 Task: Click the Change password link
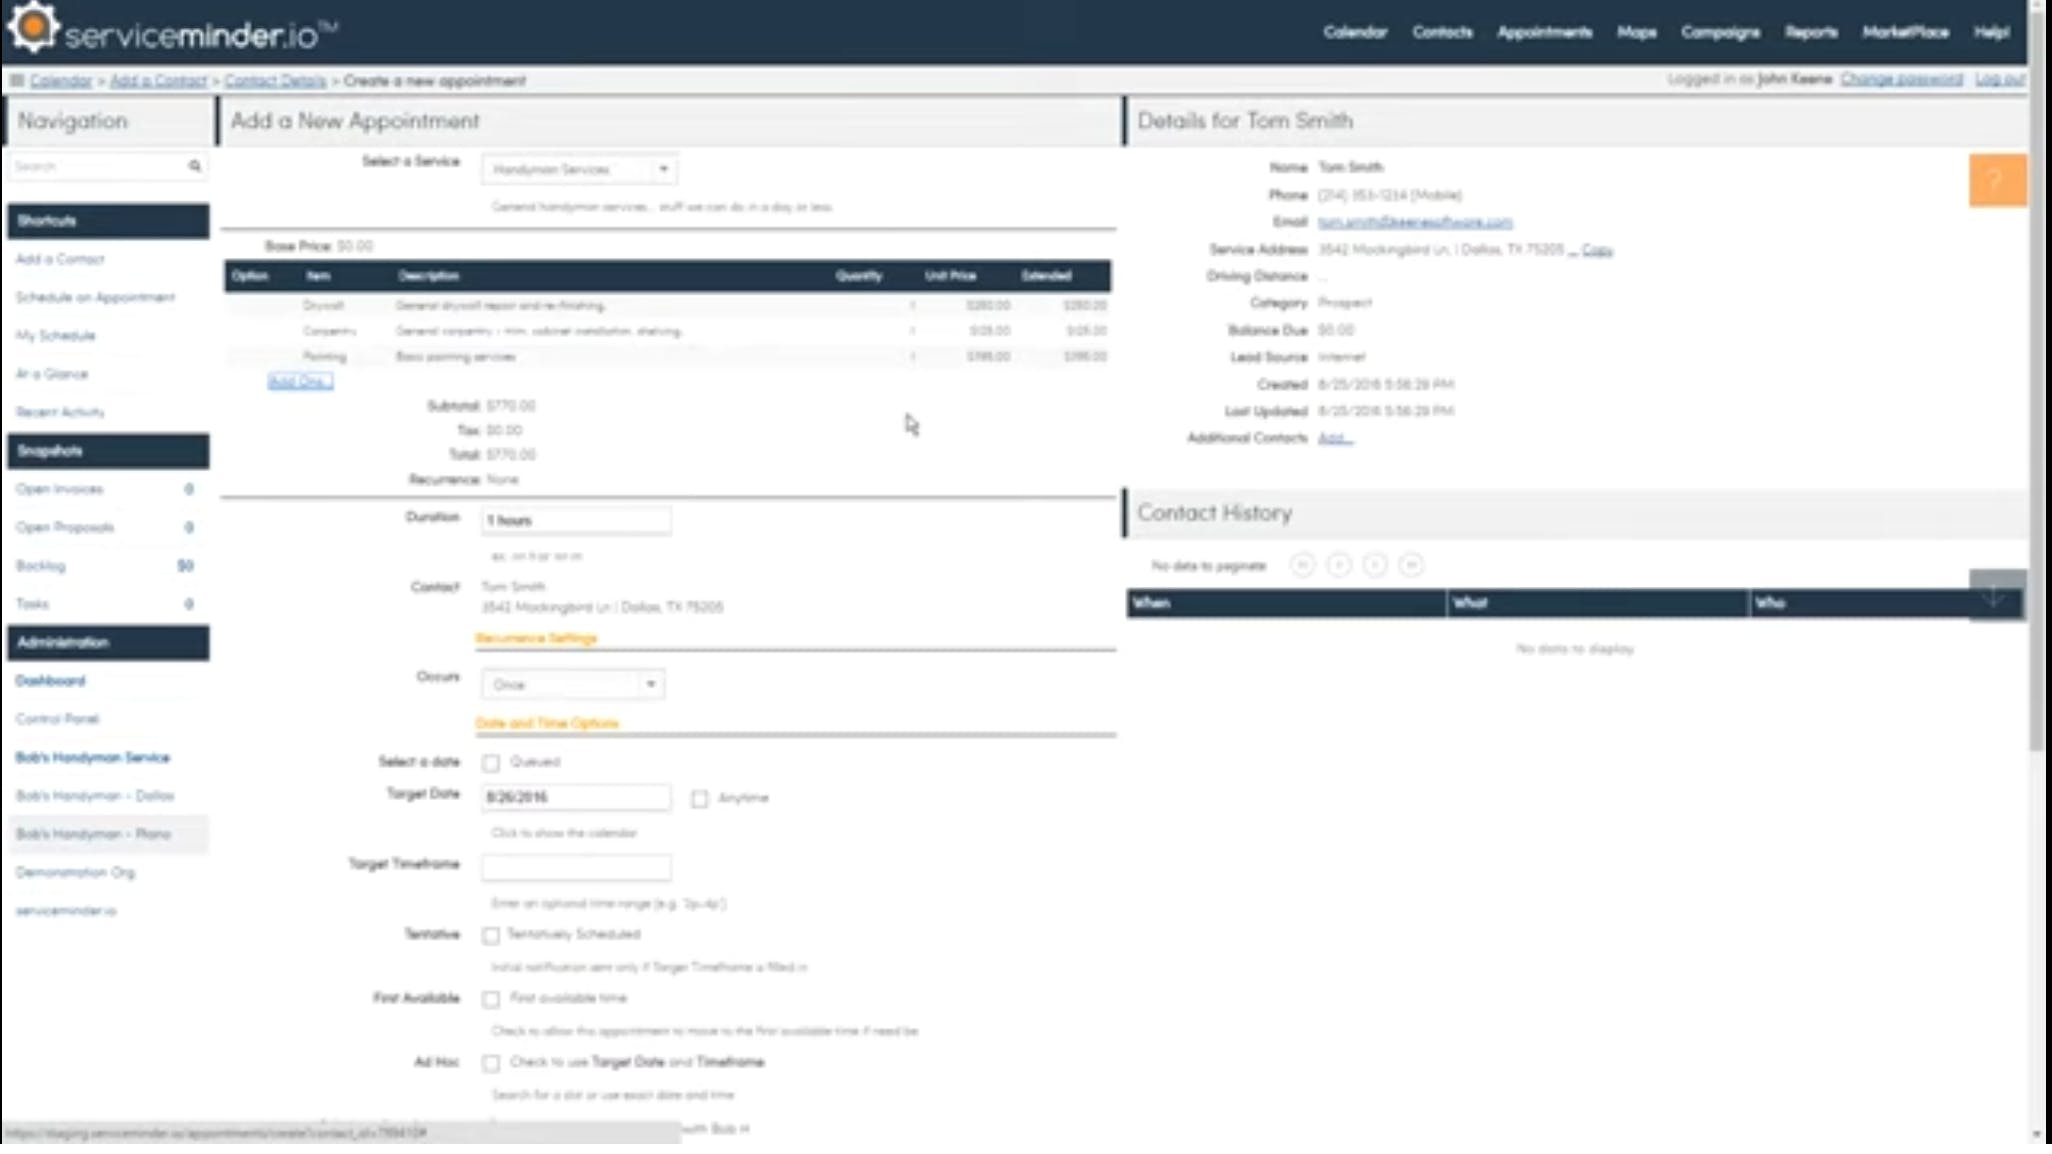click(1901, 78)
